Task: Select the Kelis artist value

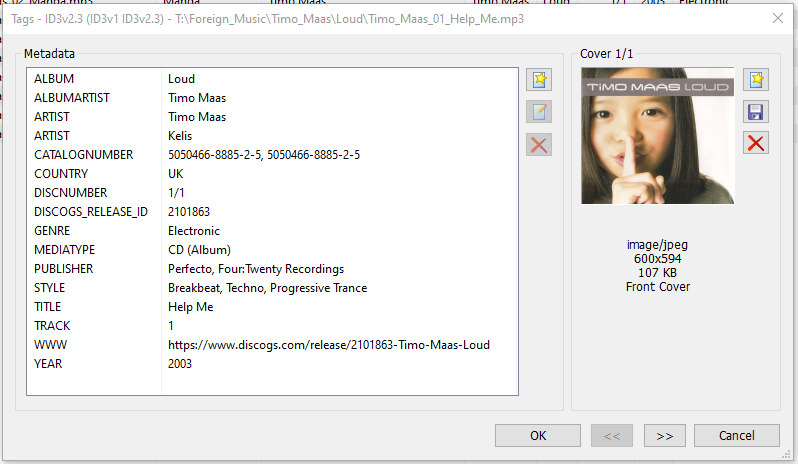Action: pyautogui.click(x=180, y=136)
